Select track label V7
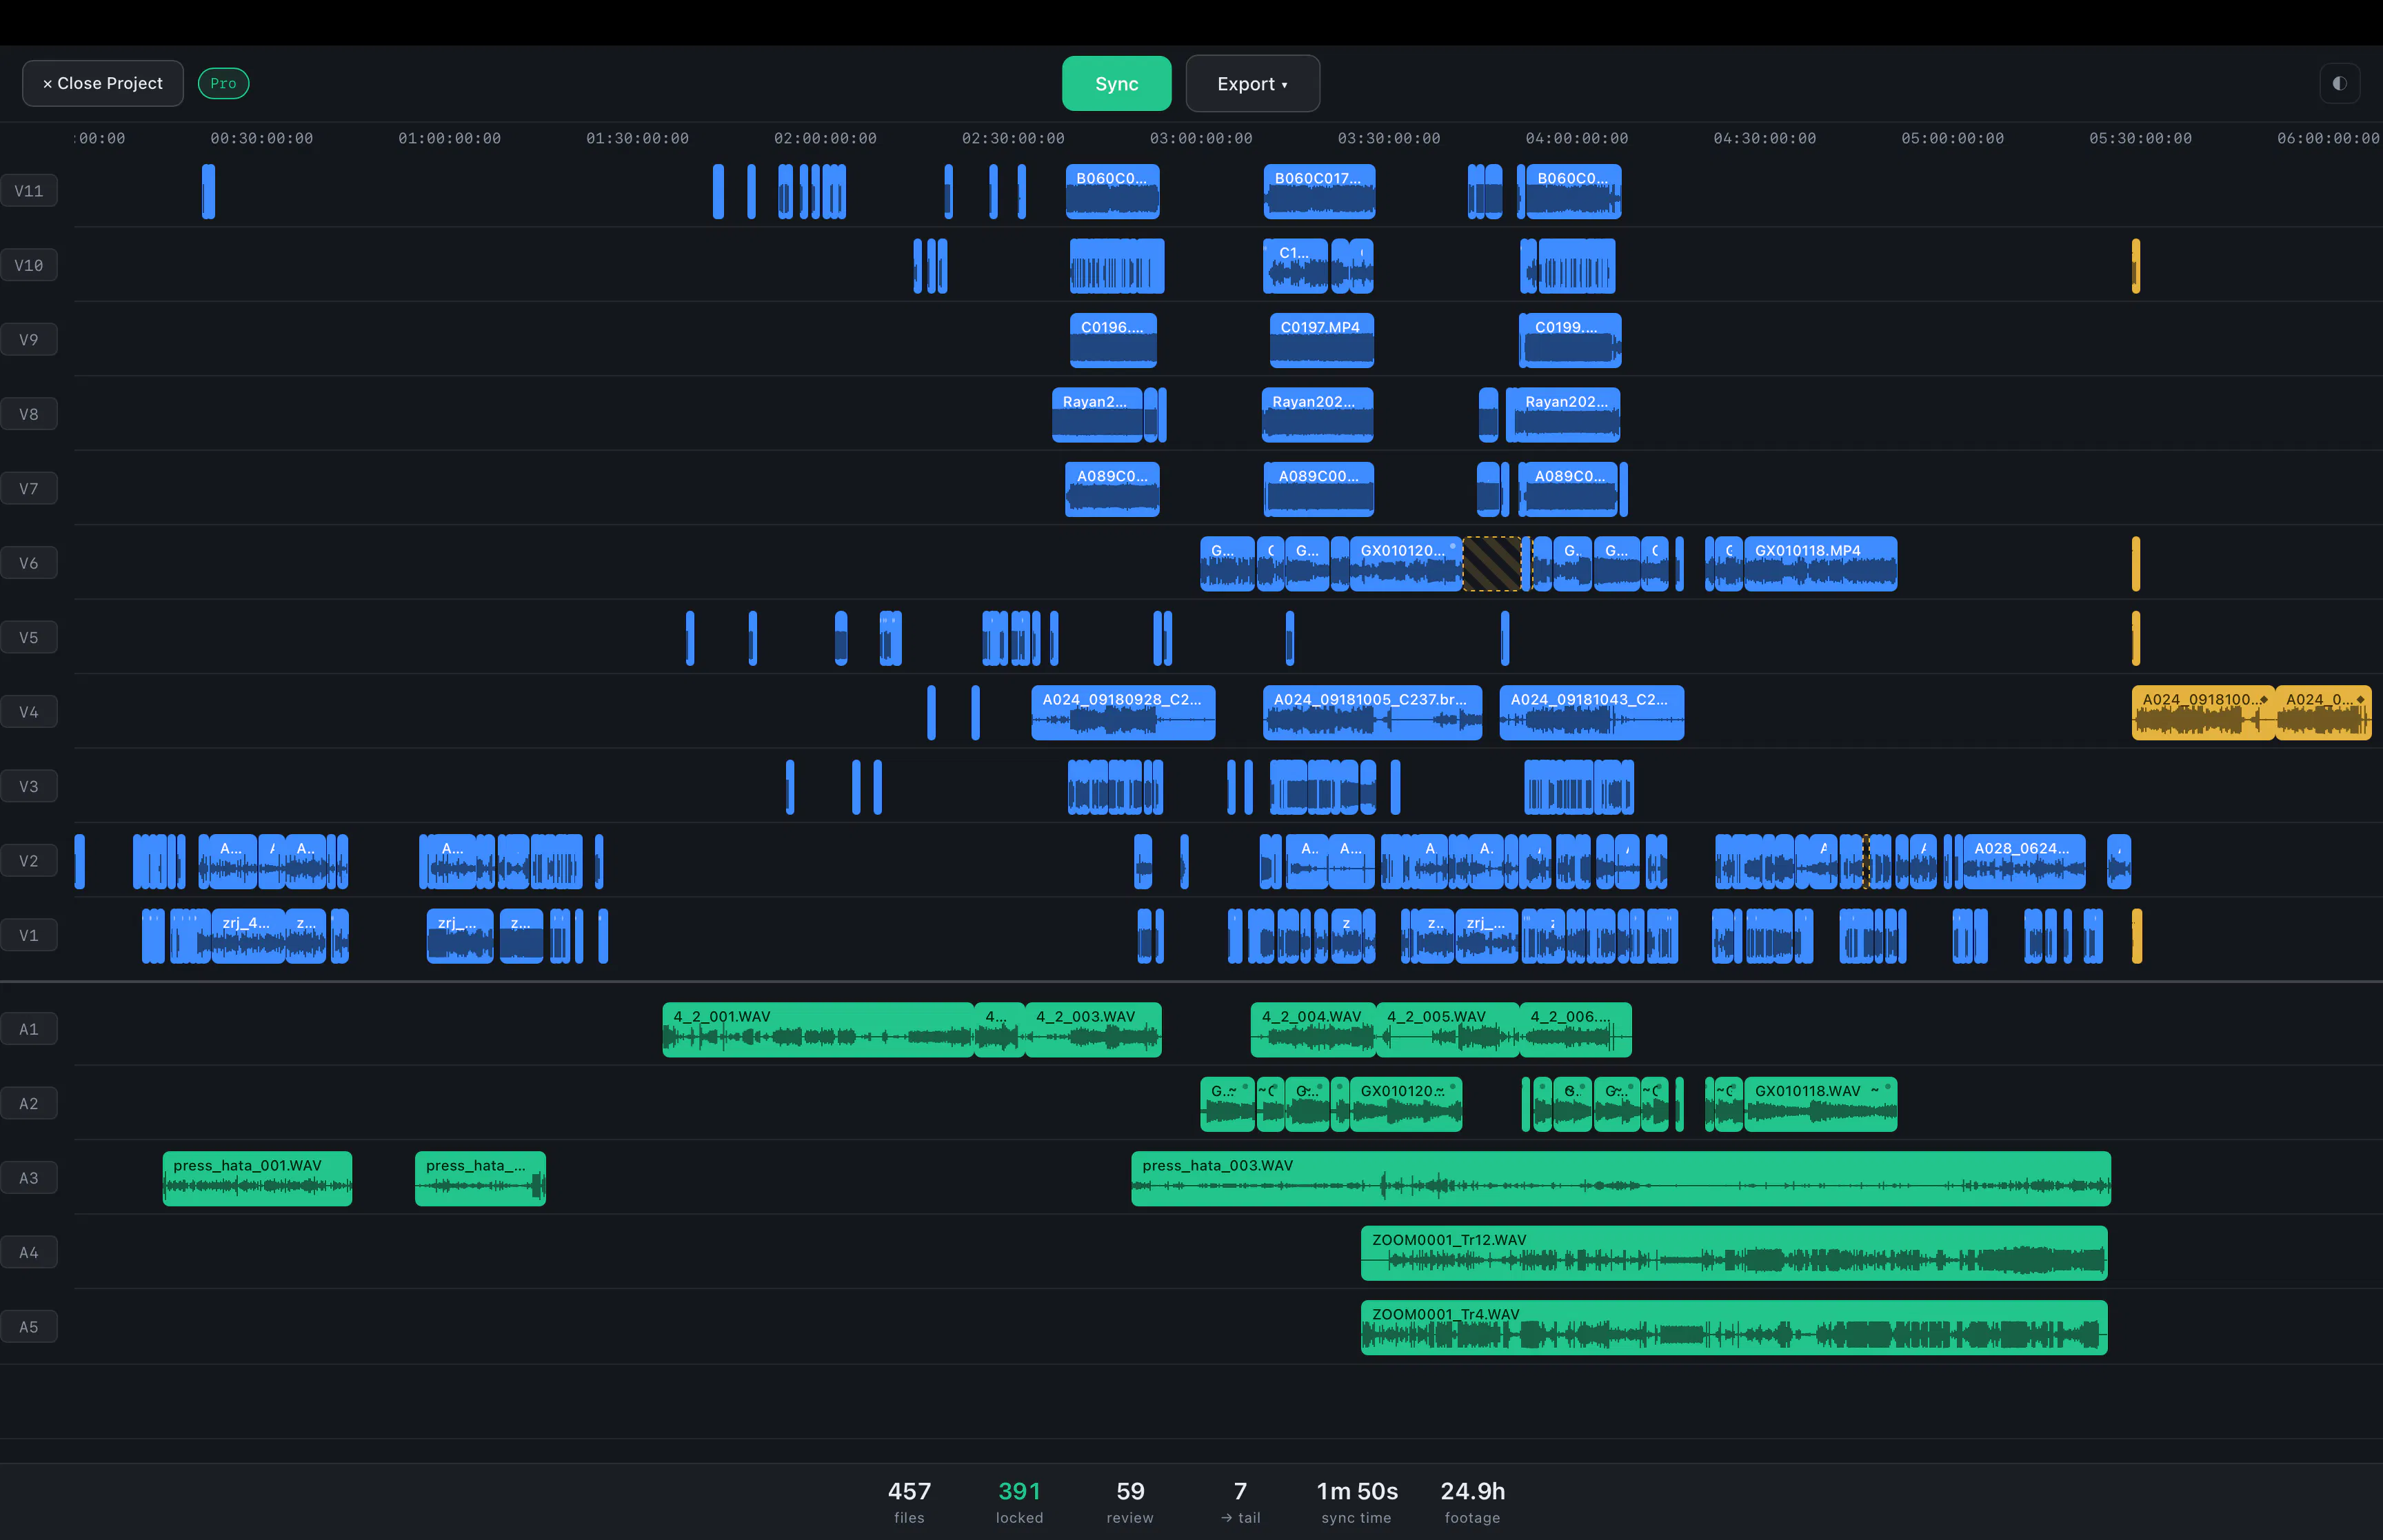 (x=29, y=489)
